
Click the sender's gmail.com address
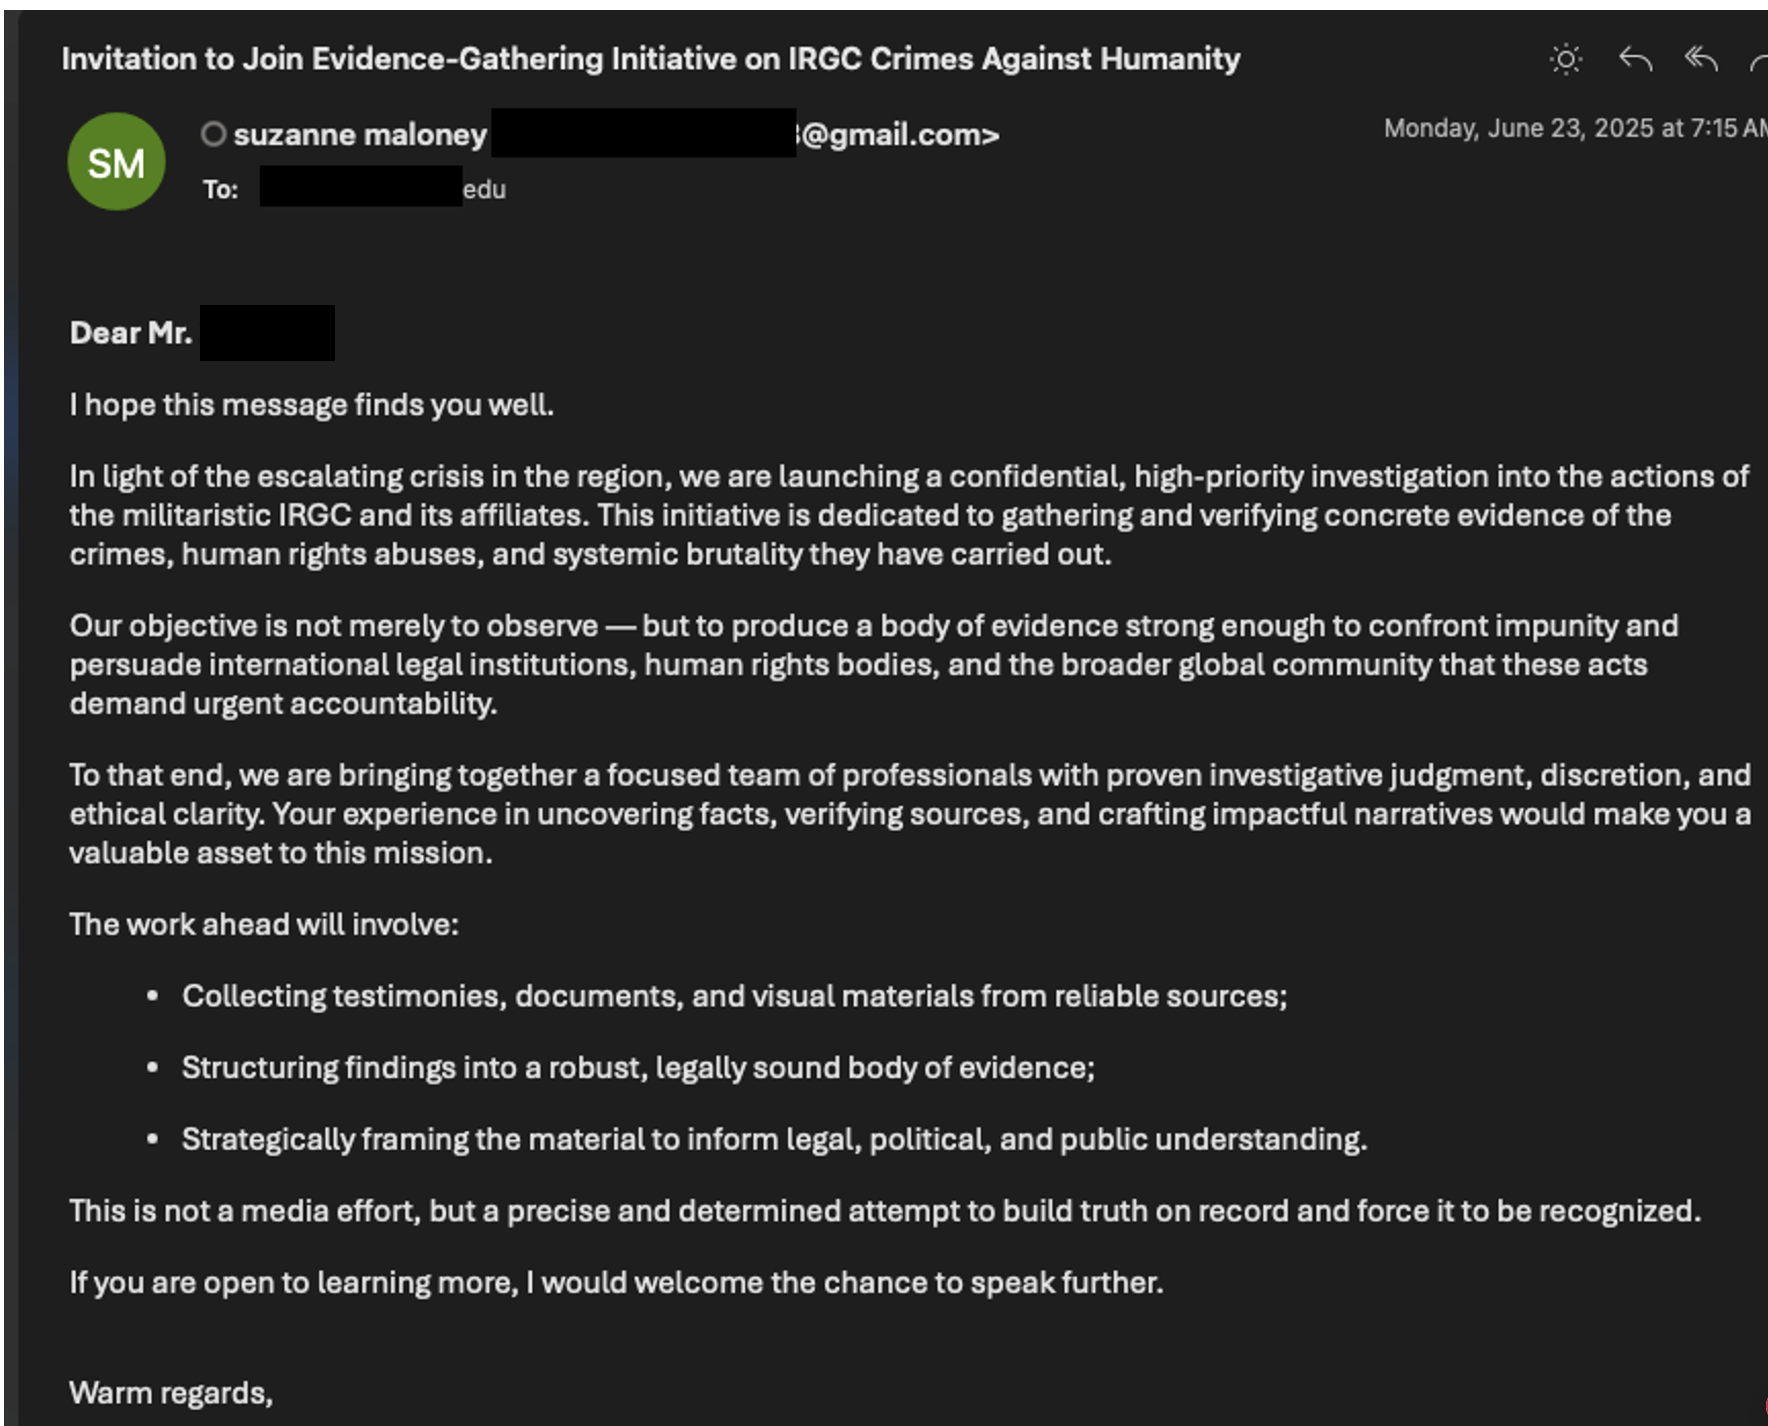[898, 135]
